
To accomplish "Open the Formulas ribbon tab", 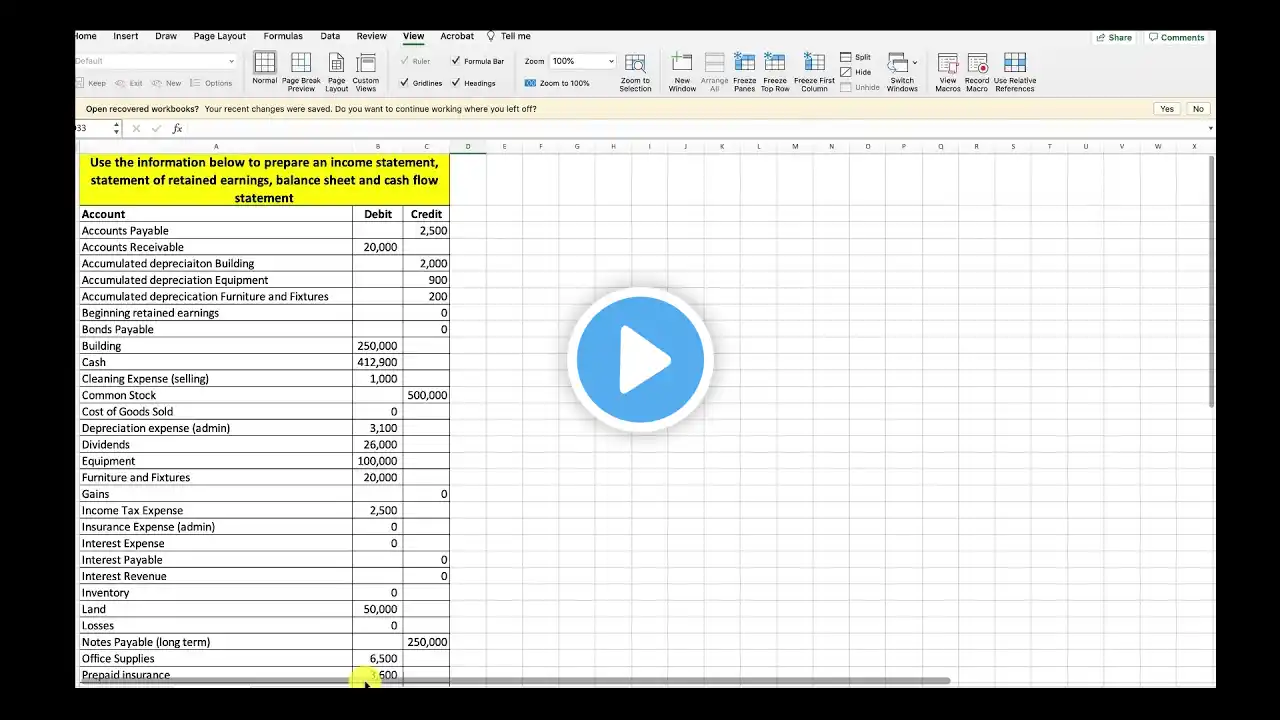I will pyautogui.click(x=283, y=36).
